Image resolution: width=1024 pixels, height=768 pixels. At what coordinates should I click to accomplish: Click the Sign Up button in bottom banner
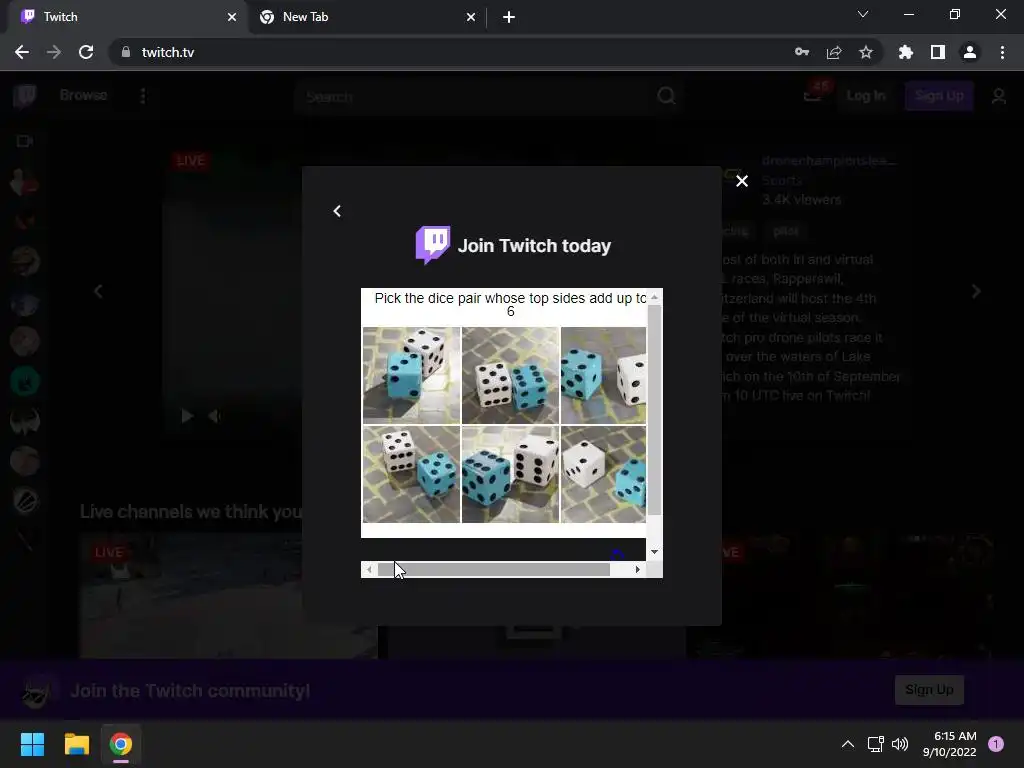(929, 690)
